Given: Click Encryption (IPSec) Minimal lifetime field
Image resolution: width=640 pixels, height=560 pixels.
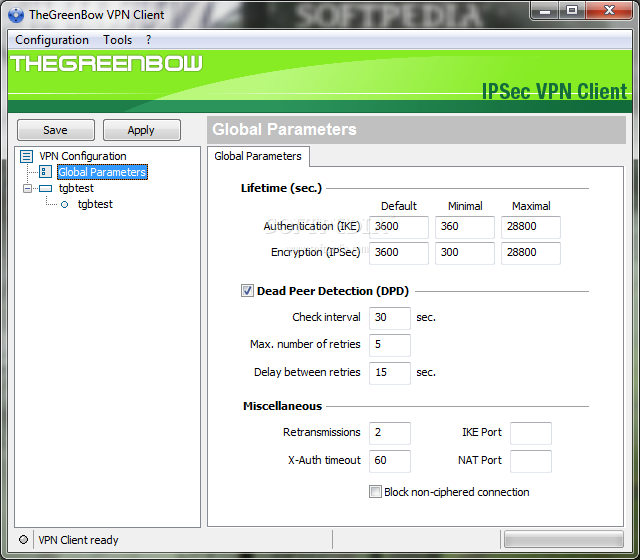Looking at the screenshot, I should tap(465, 253).
